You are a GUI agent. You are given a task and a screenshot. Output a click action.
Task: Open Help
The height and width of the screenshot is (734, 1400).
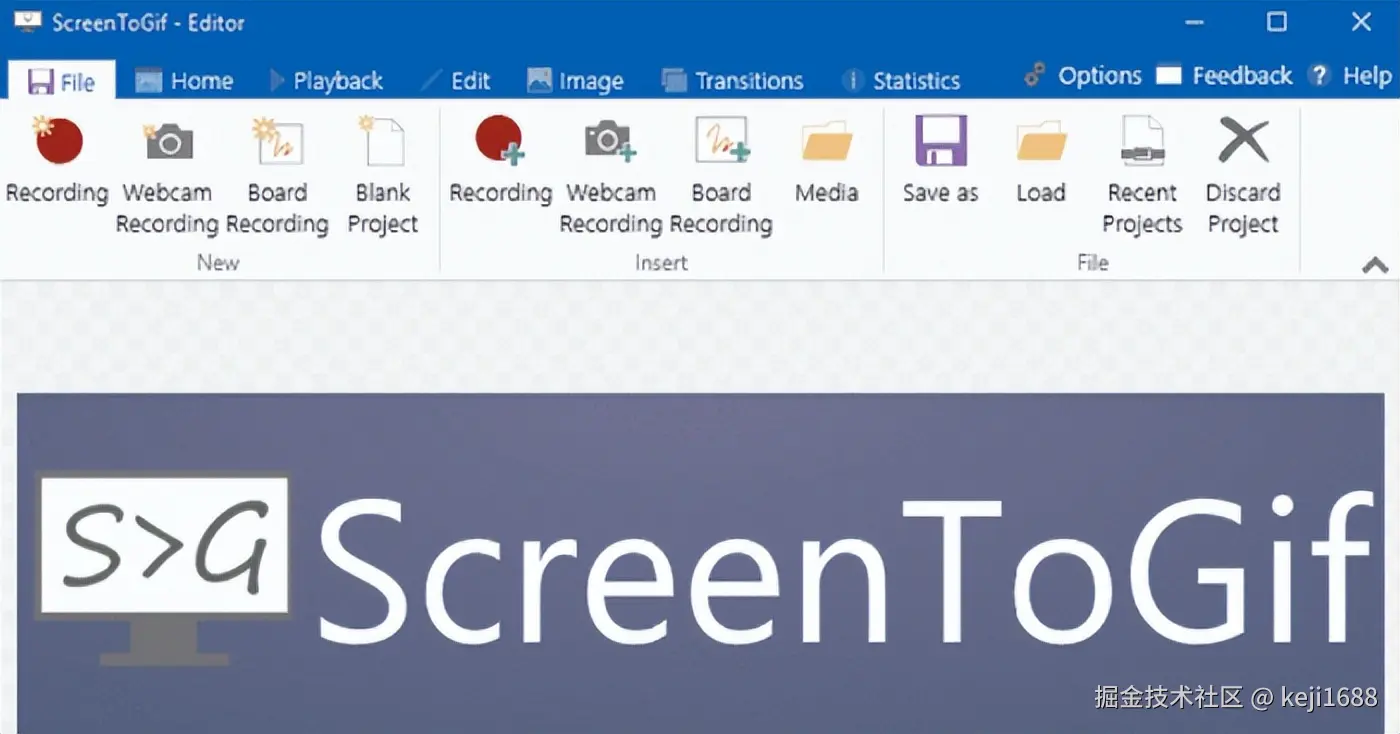1350,76
